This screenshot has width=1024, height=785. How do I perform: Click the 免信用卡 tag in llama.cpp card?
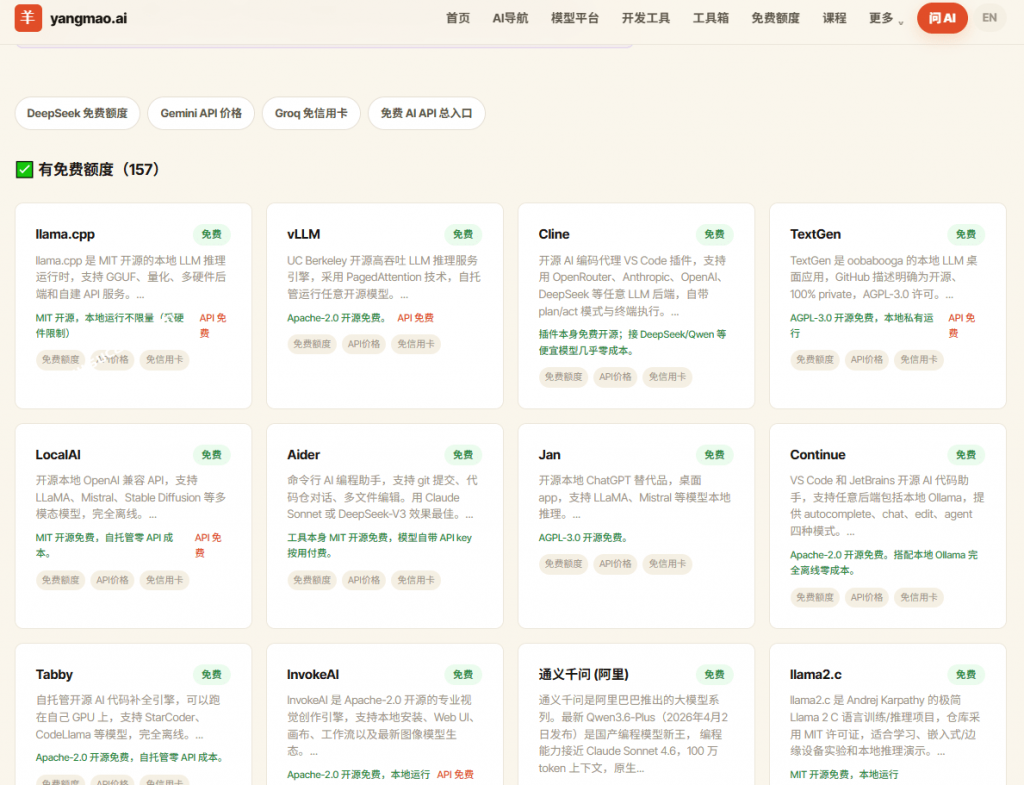165,360
